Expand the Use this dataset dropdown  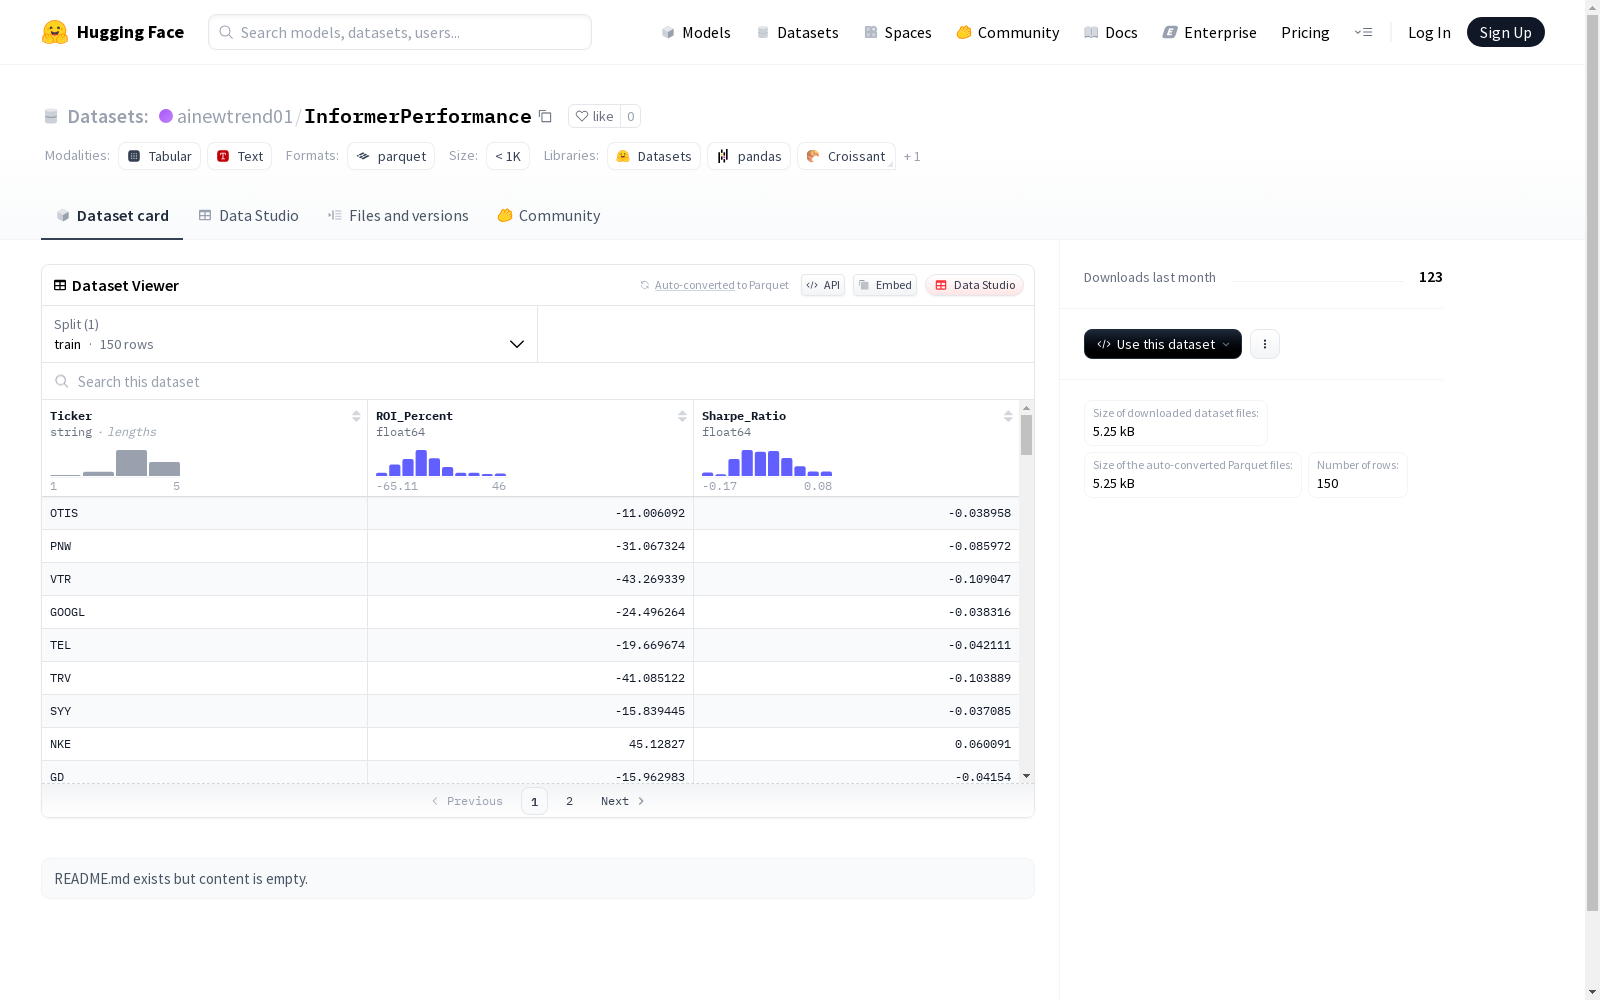click(1163, 344)
